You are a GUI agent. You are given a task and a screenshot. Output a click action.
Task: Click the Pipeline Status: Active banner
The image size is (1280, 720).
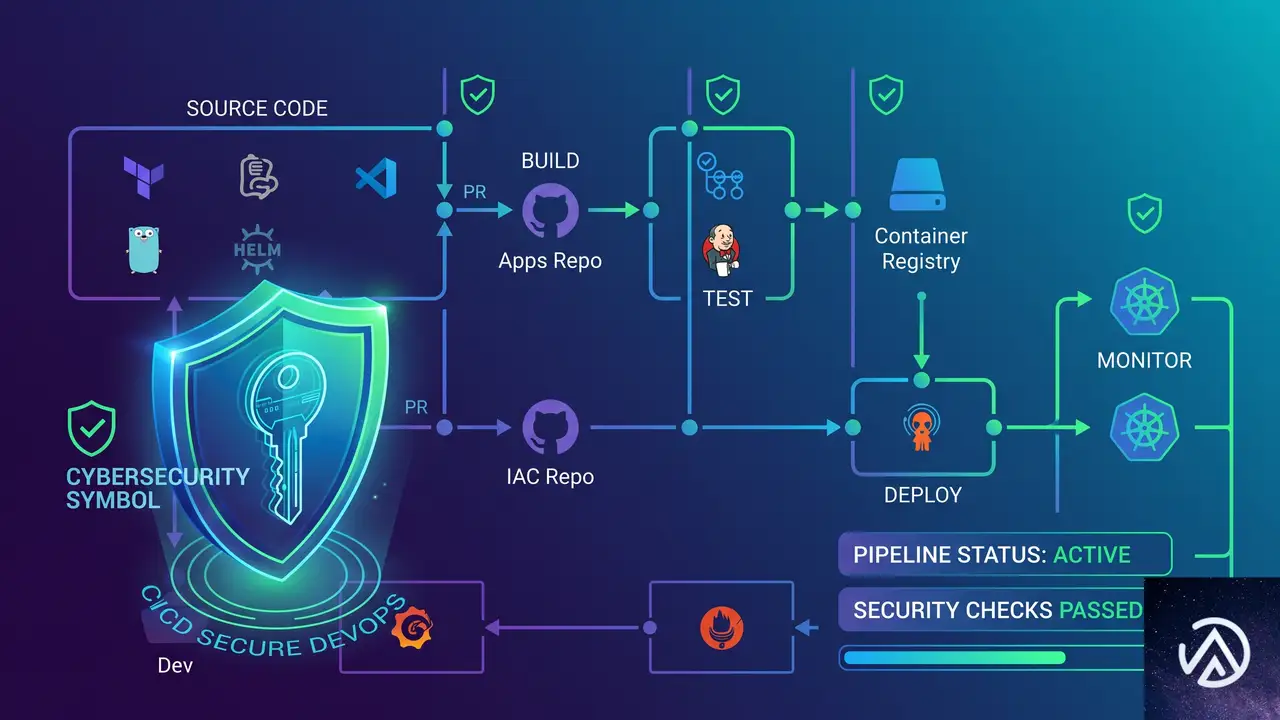coord(1005,555)
